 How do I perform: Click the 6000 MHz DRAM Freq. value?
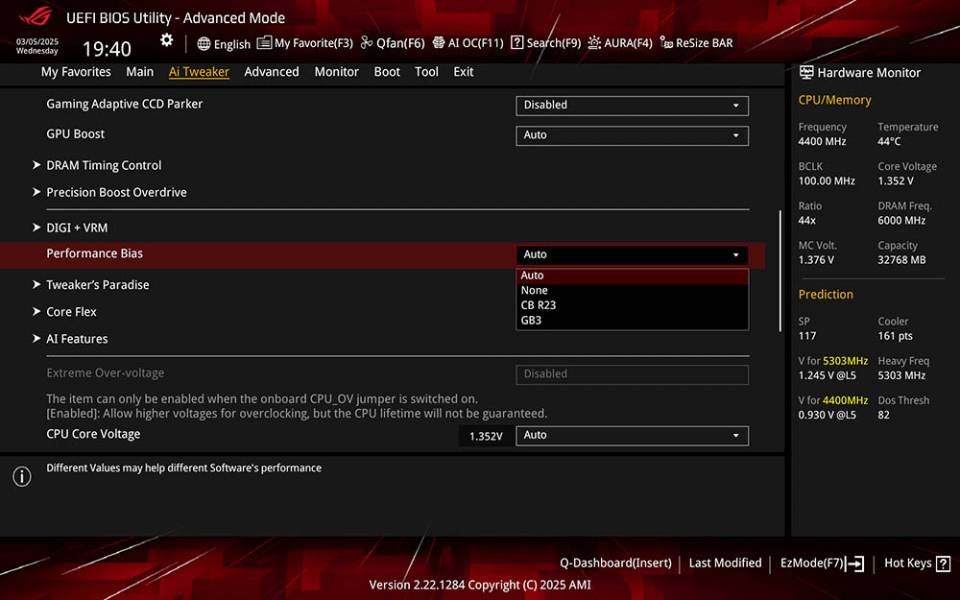901,220
